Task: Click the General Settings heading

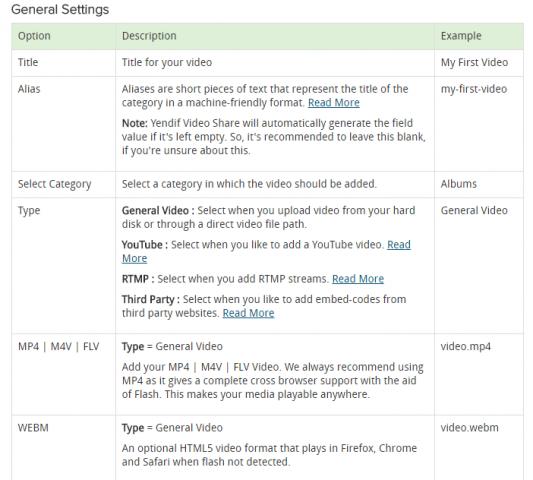Action: click(x=60, y=10)
